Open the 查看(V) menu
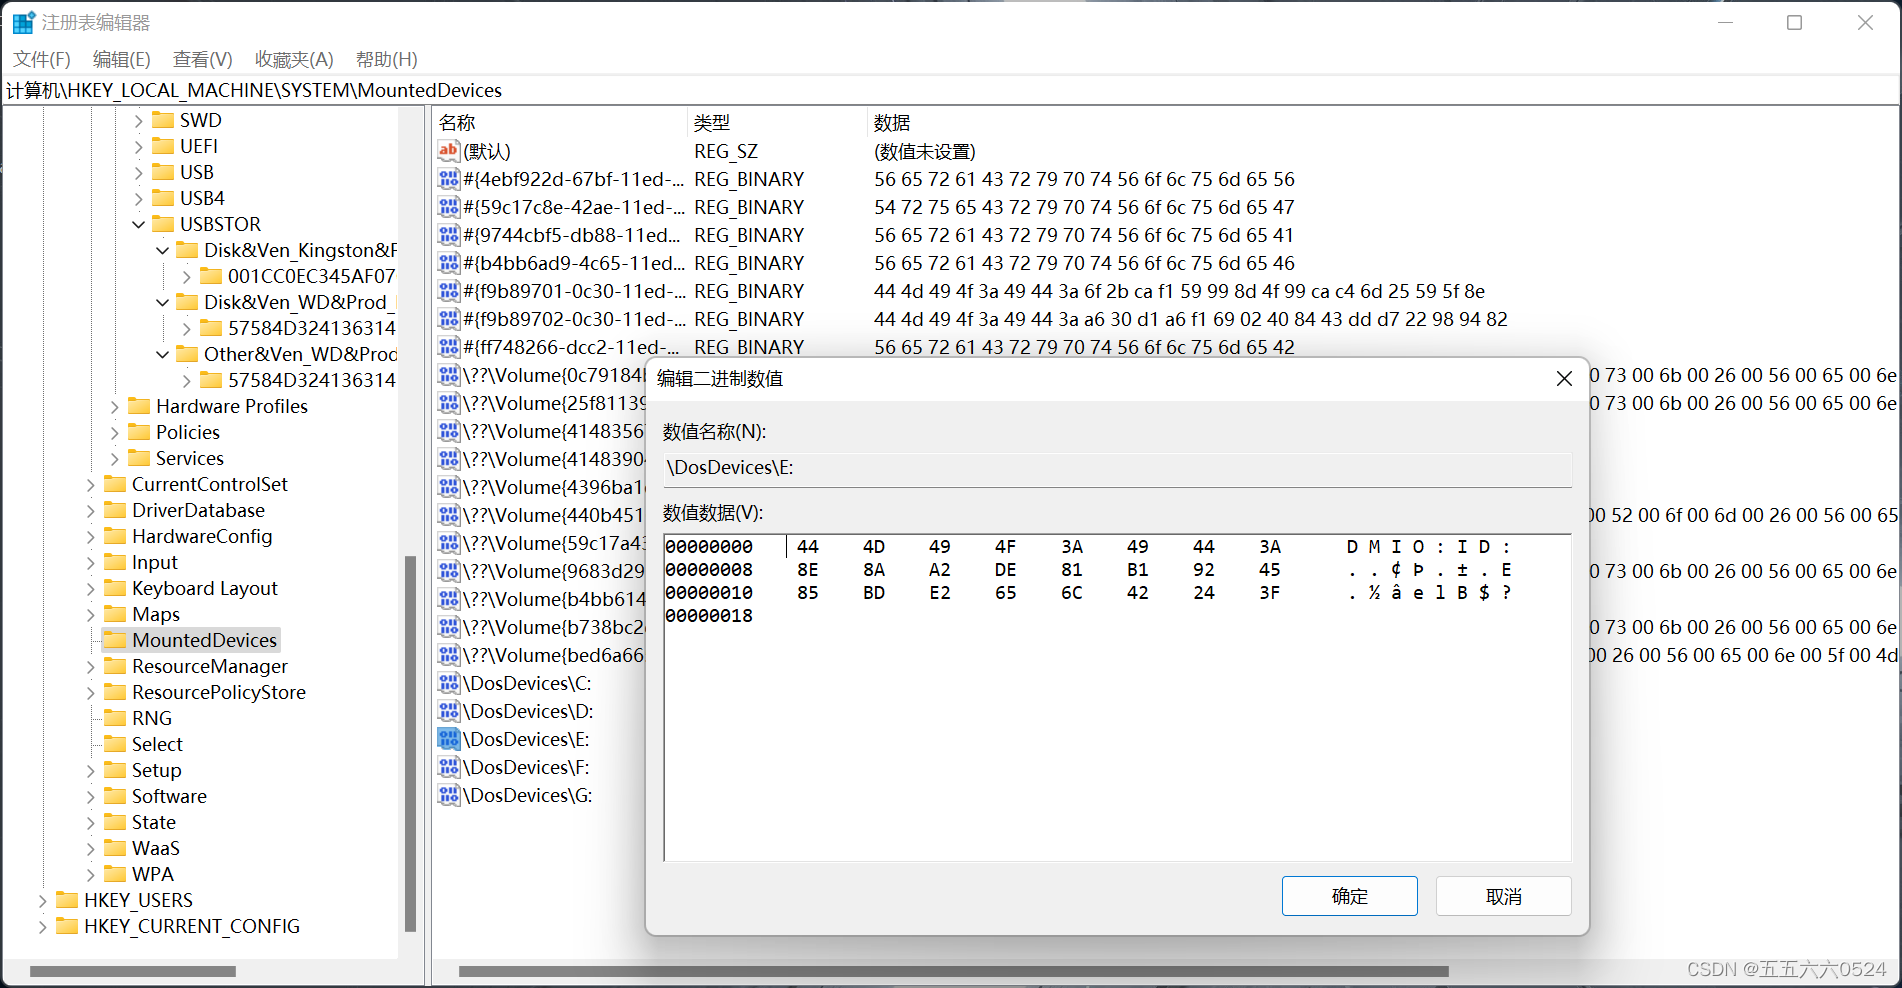Image resolution: width=1902 pixels, height=988 pixels. pos(203,59)
